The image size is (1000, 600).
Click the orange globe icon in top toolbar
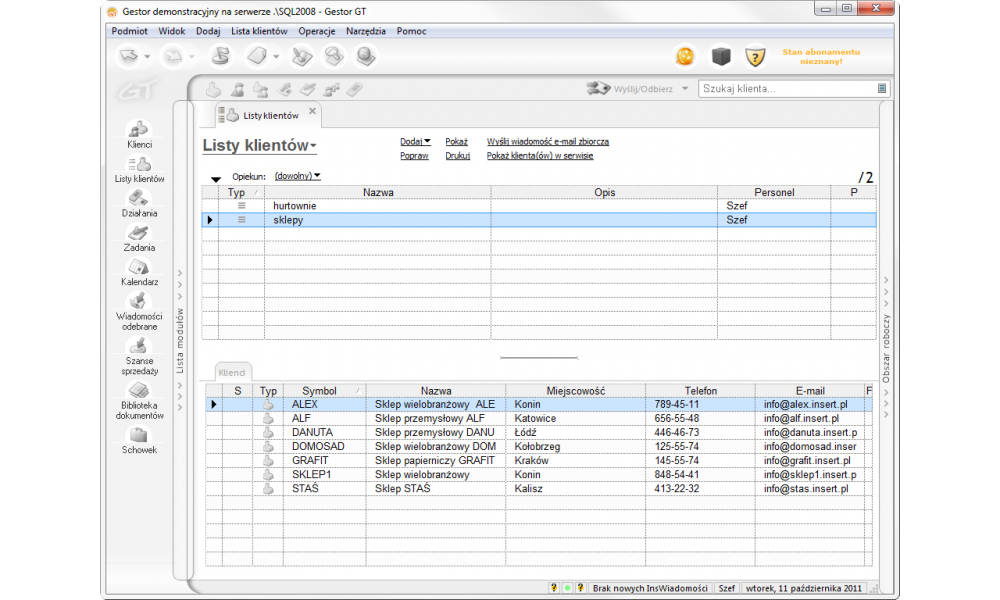(x=685, y=57)
